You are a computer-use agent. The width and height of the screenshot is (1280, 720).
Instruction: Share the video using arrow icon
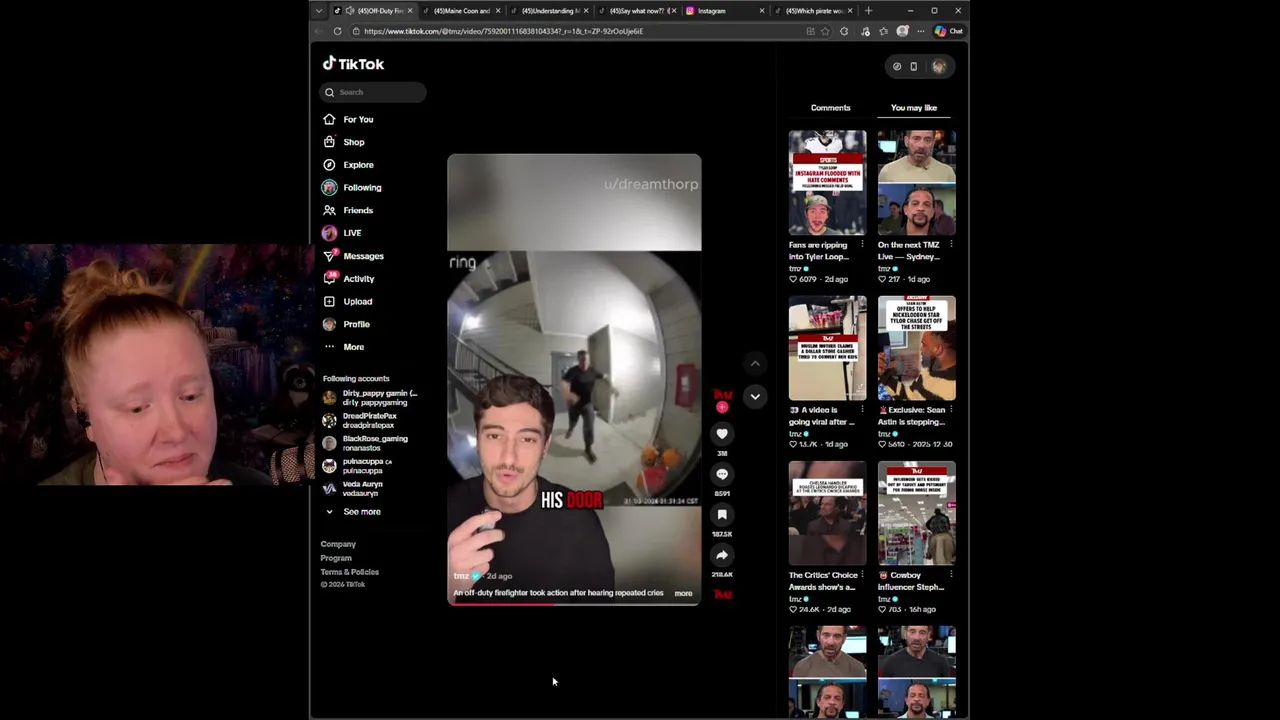(x=722, y=556)
